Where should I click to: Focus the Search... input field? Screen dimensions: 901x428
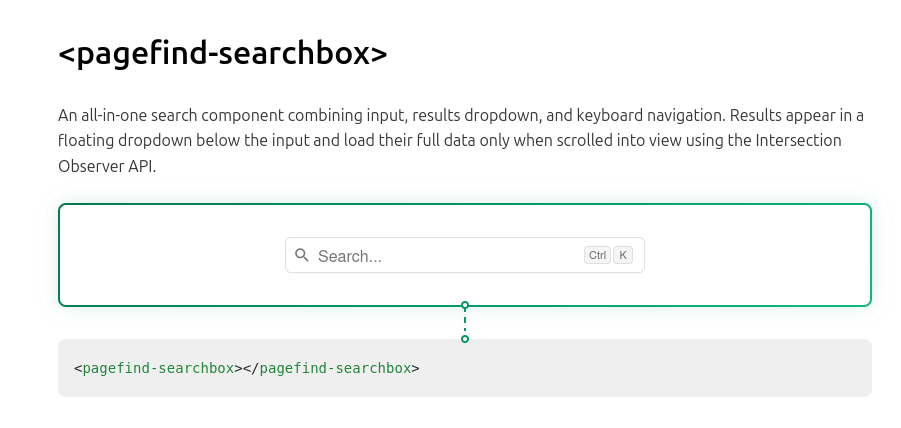click(x=464, y=255)
